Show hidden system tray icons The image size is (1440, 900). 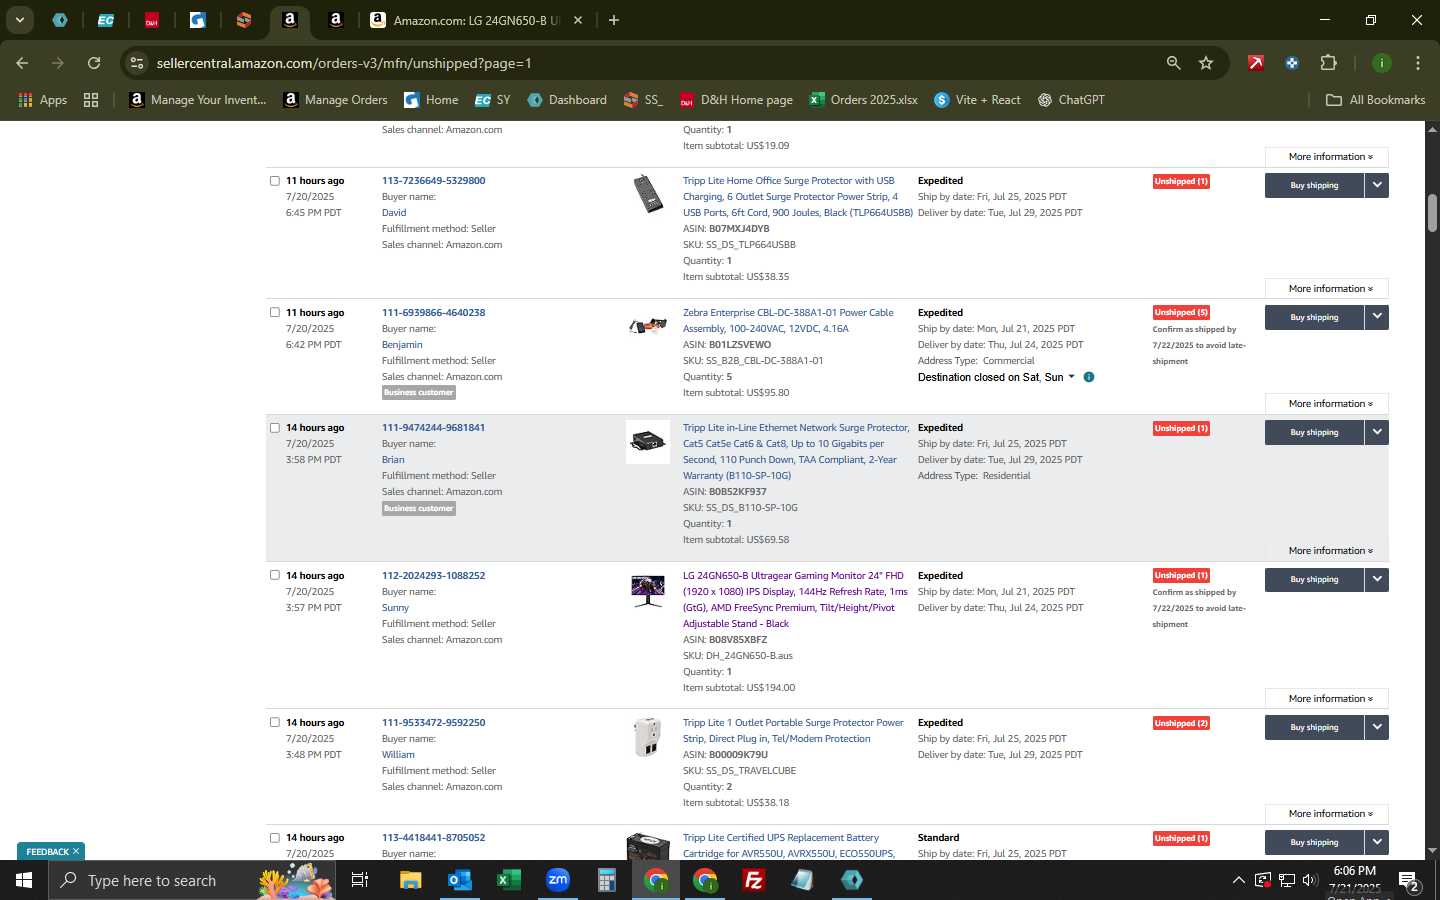(x=1238, y=880)
